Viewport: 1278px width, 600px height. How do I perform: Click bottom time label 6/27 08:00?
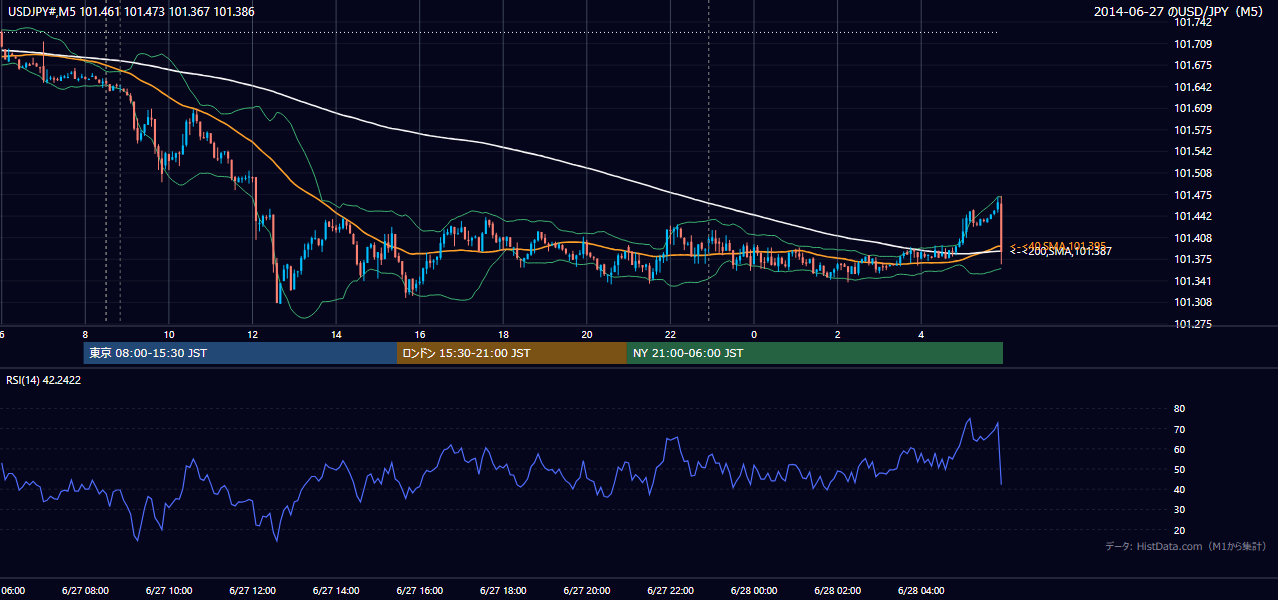pyautogui.click(x=85, y=590)
